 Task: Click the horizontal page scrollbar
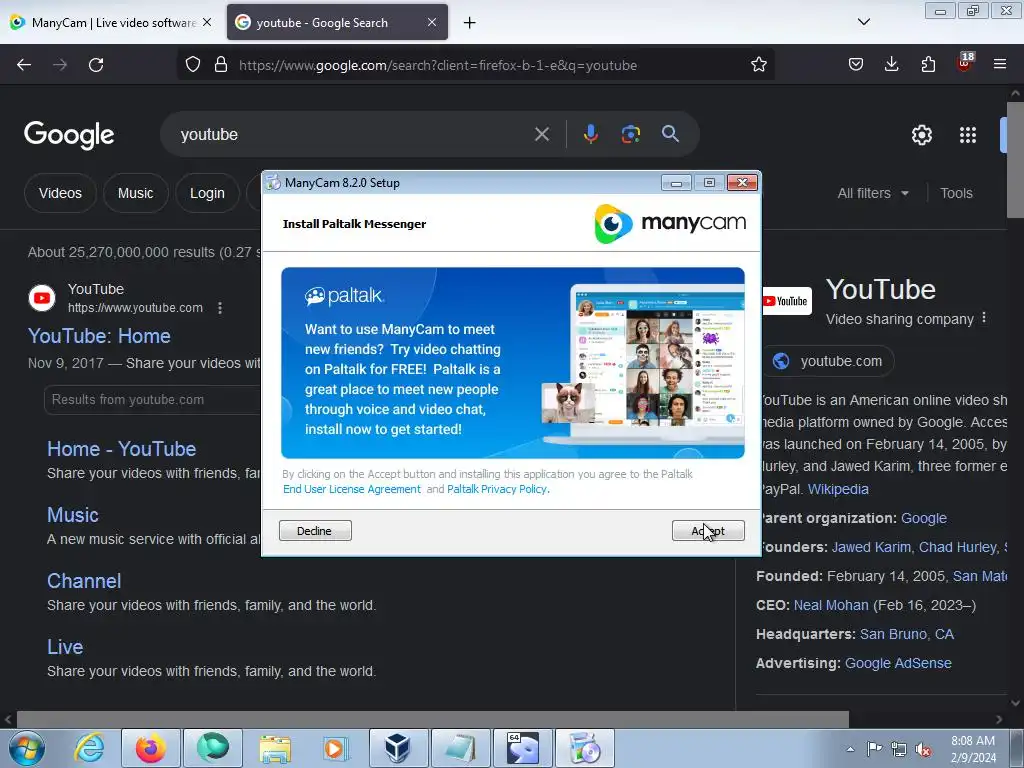432,719
